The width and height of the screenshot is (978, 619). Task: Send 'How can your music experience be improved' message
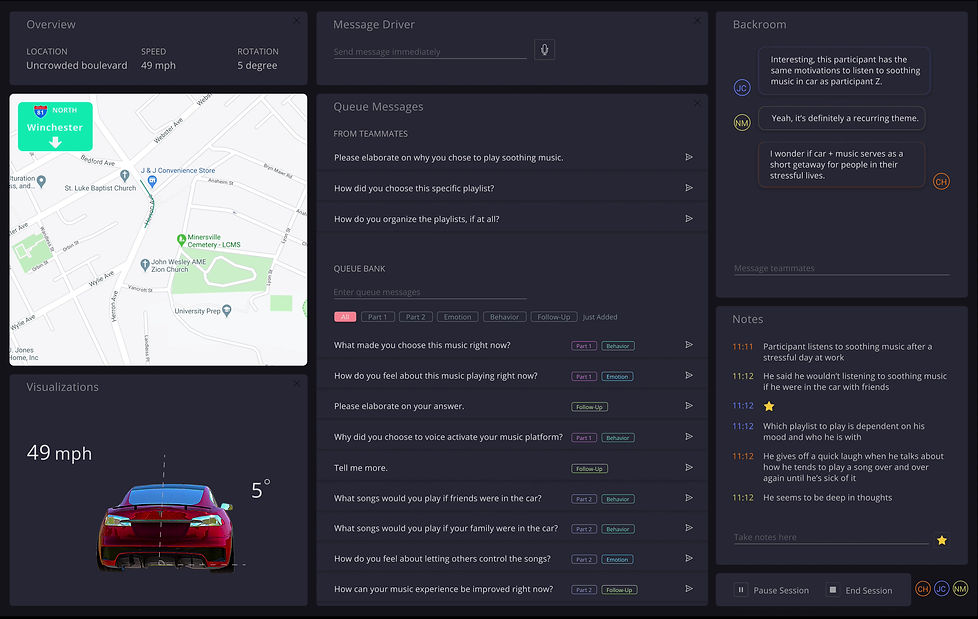tap(689, 588)
